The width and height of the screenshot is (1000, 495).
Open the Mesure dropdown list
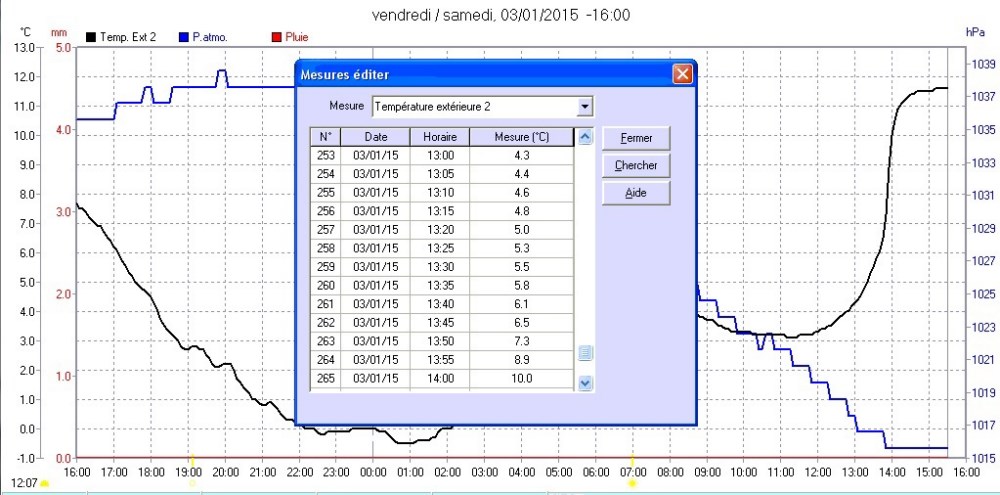(x=585, y=106)
